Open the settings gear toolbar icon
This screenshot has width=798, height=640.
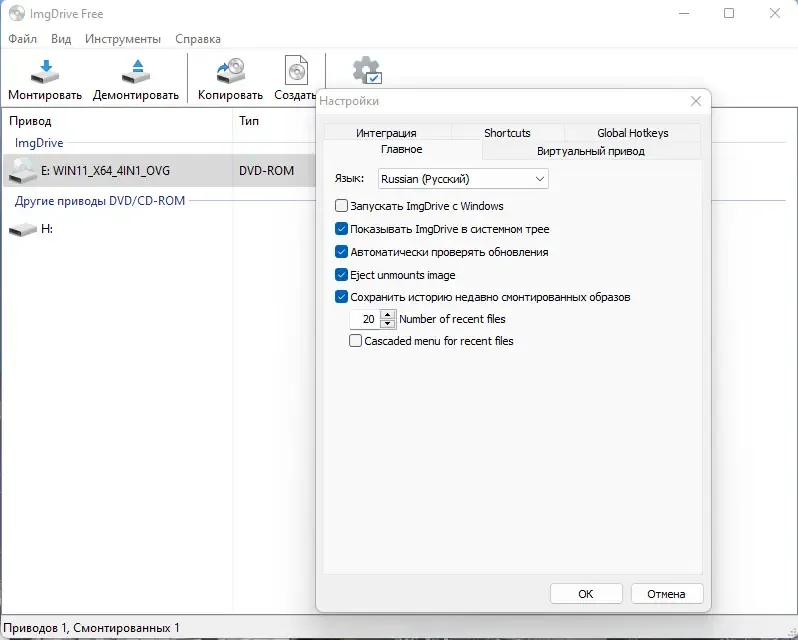[x=367, y=71]
